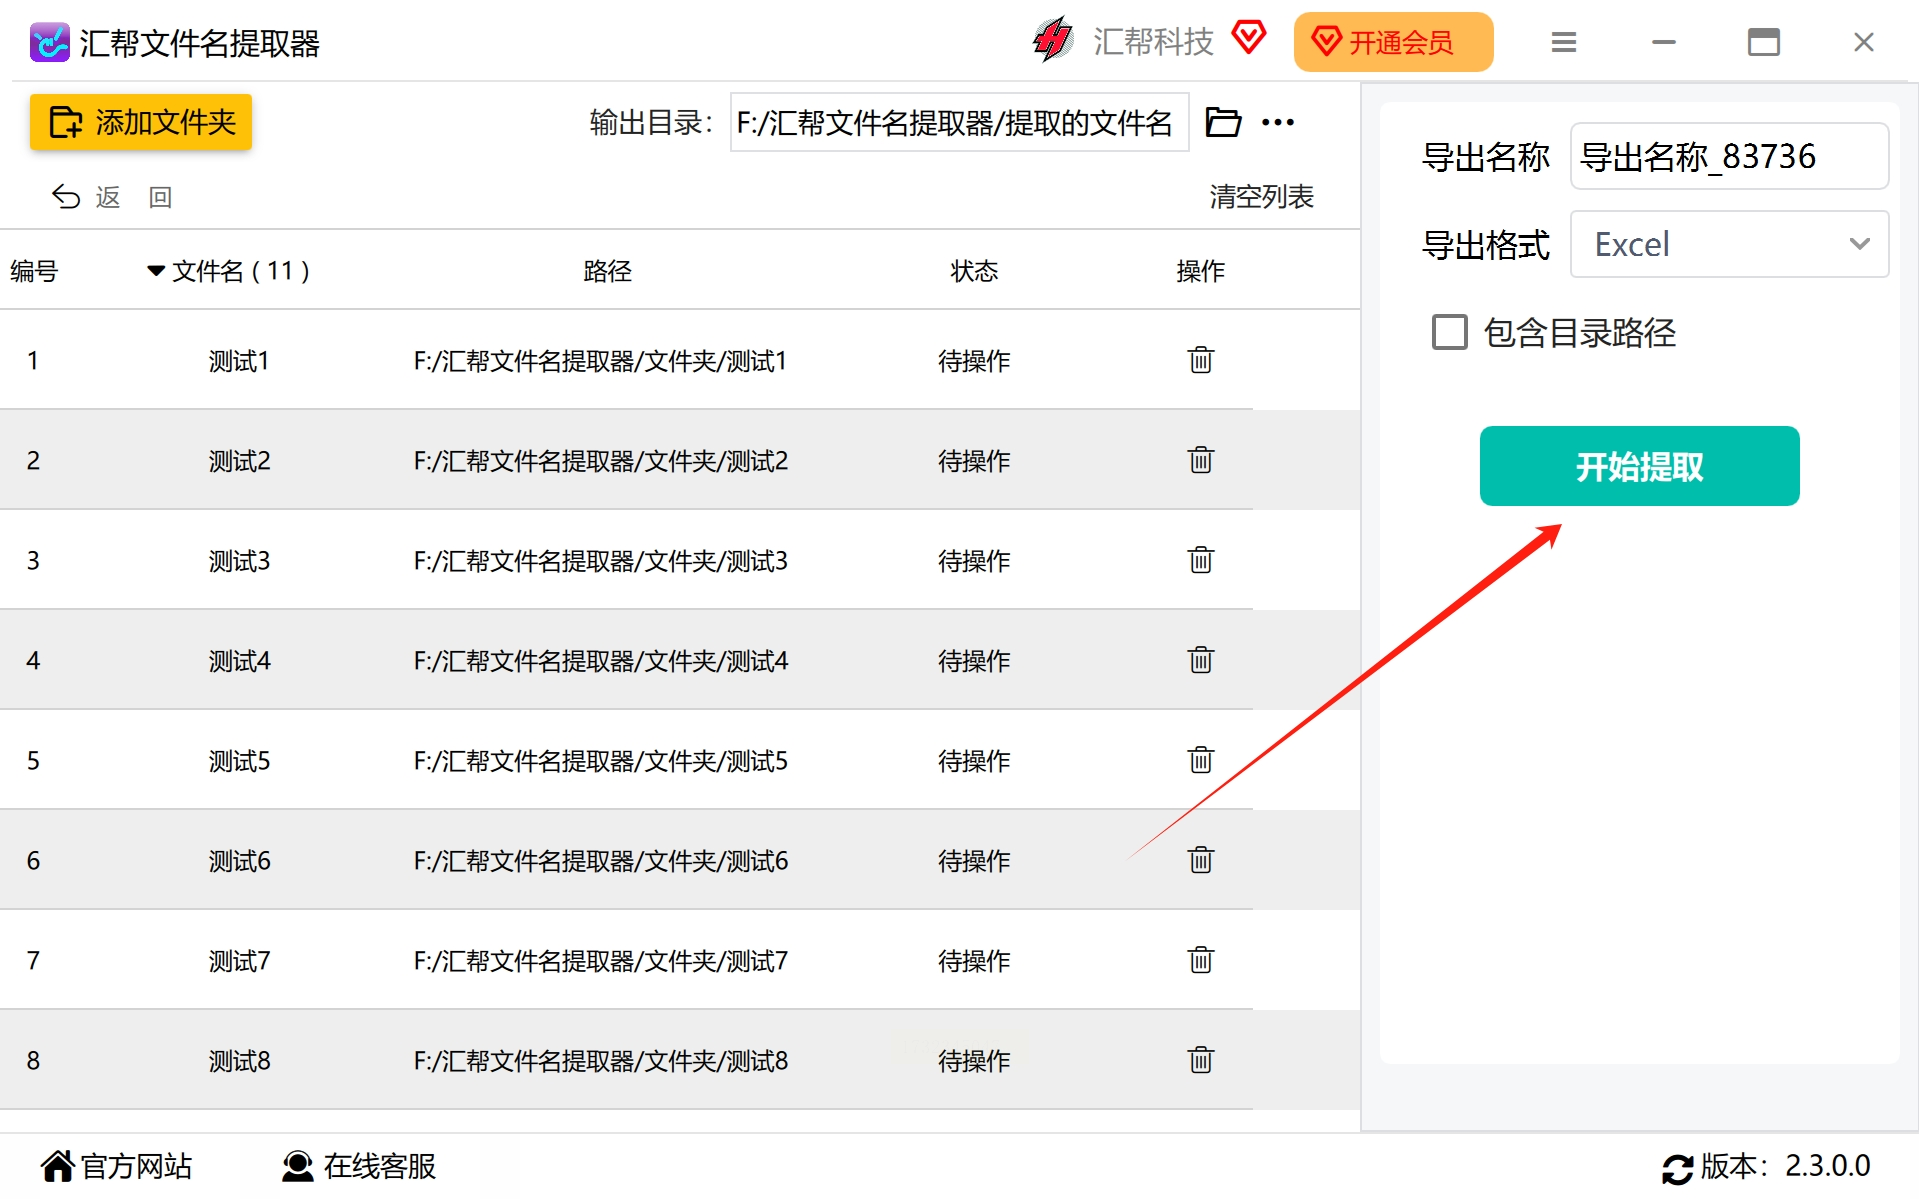Click 待操作 status in row 2

[974, 461]
